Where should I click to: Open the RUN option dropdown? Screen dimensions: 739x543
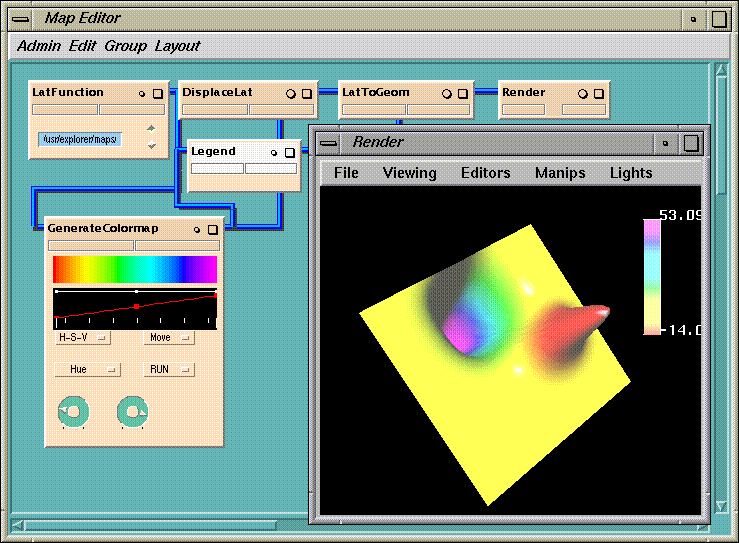[168, 369]
